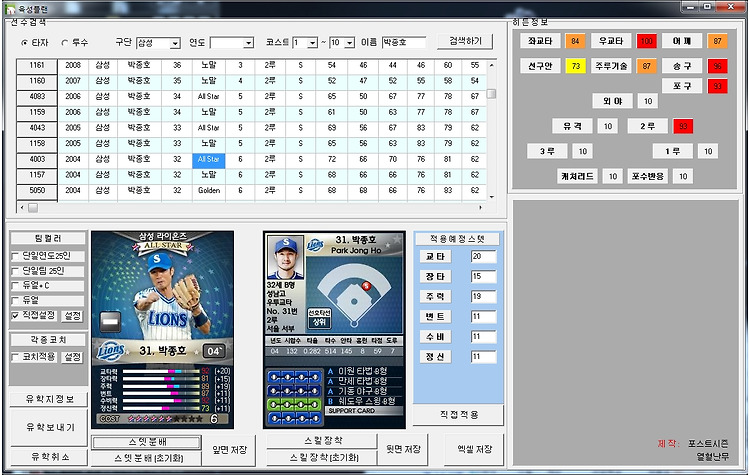
Task: Click the skill slot row beside 이원 타법
Action: pos(295,377)
